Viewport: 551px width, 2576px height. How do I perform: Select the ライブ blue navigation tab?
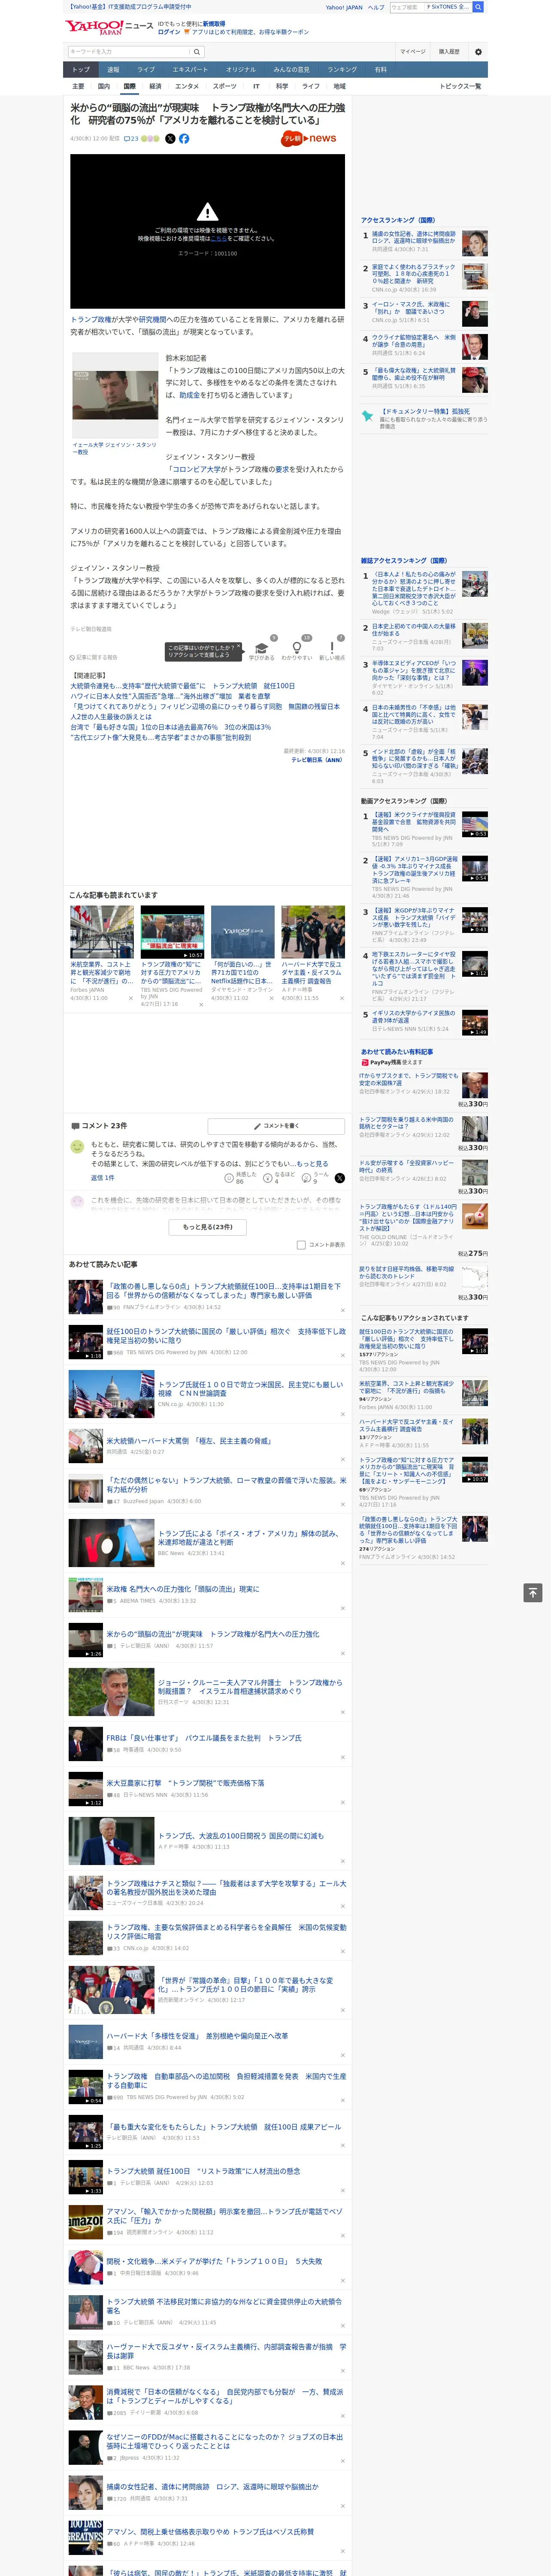click(x=146, y=70)
